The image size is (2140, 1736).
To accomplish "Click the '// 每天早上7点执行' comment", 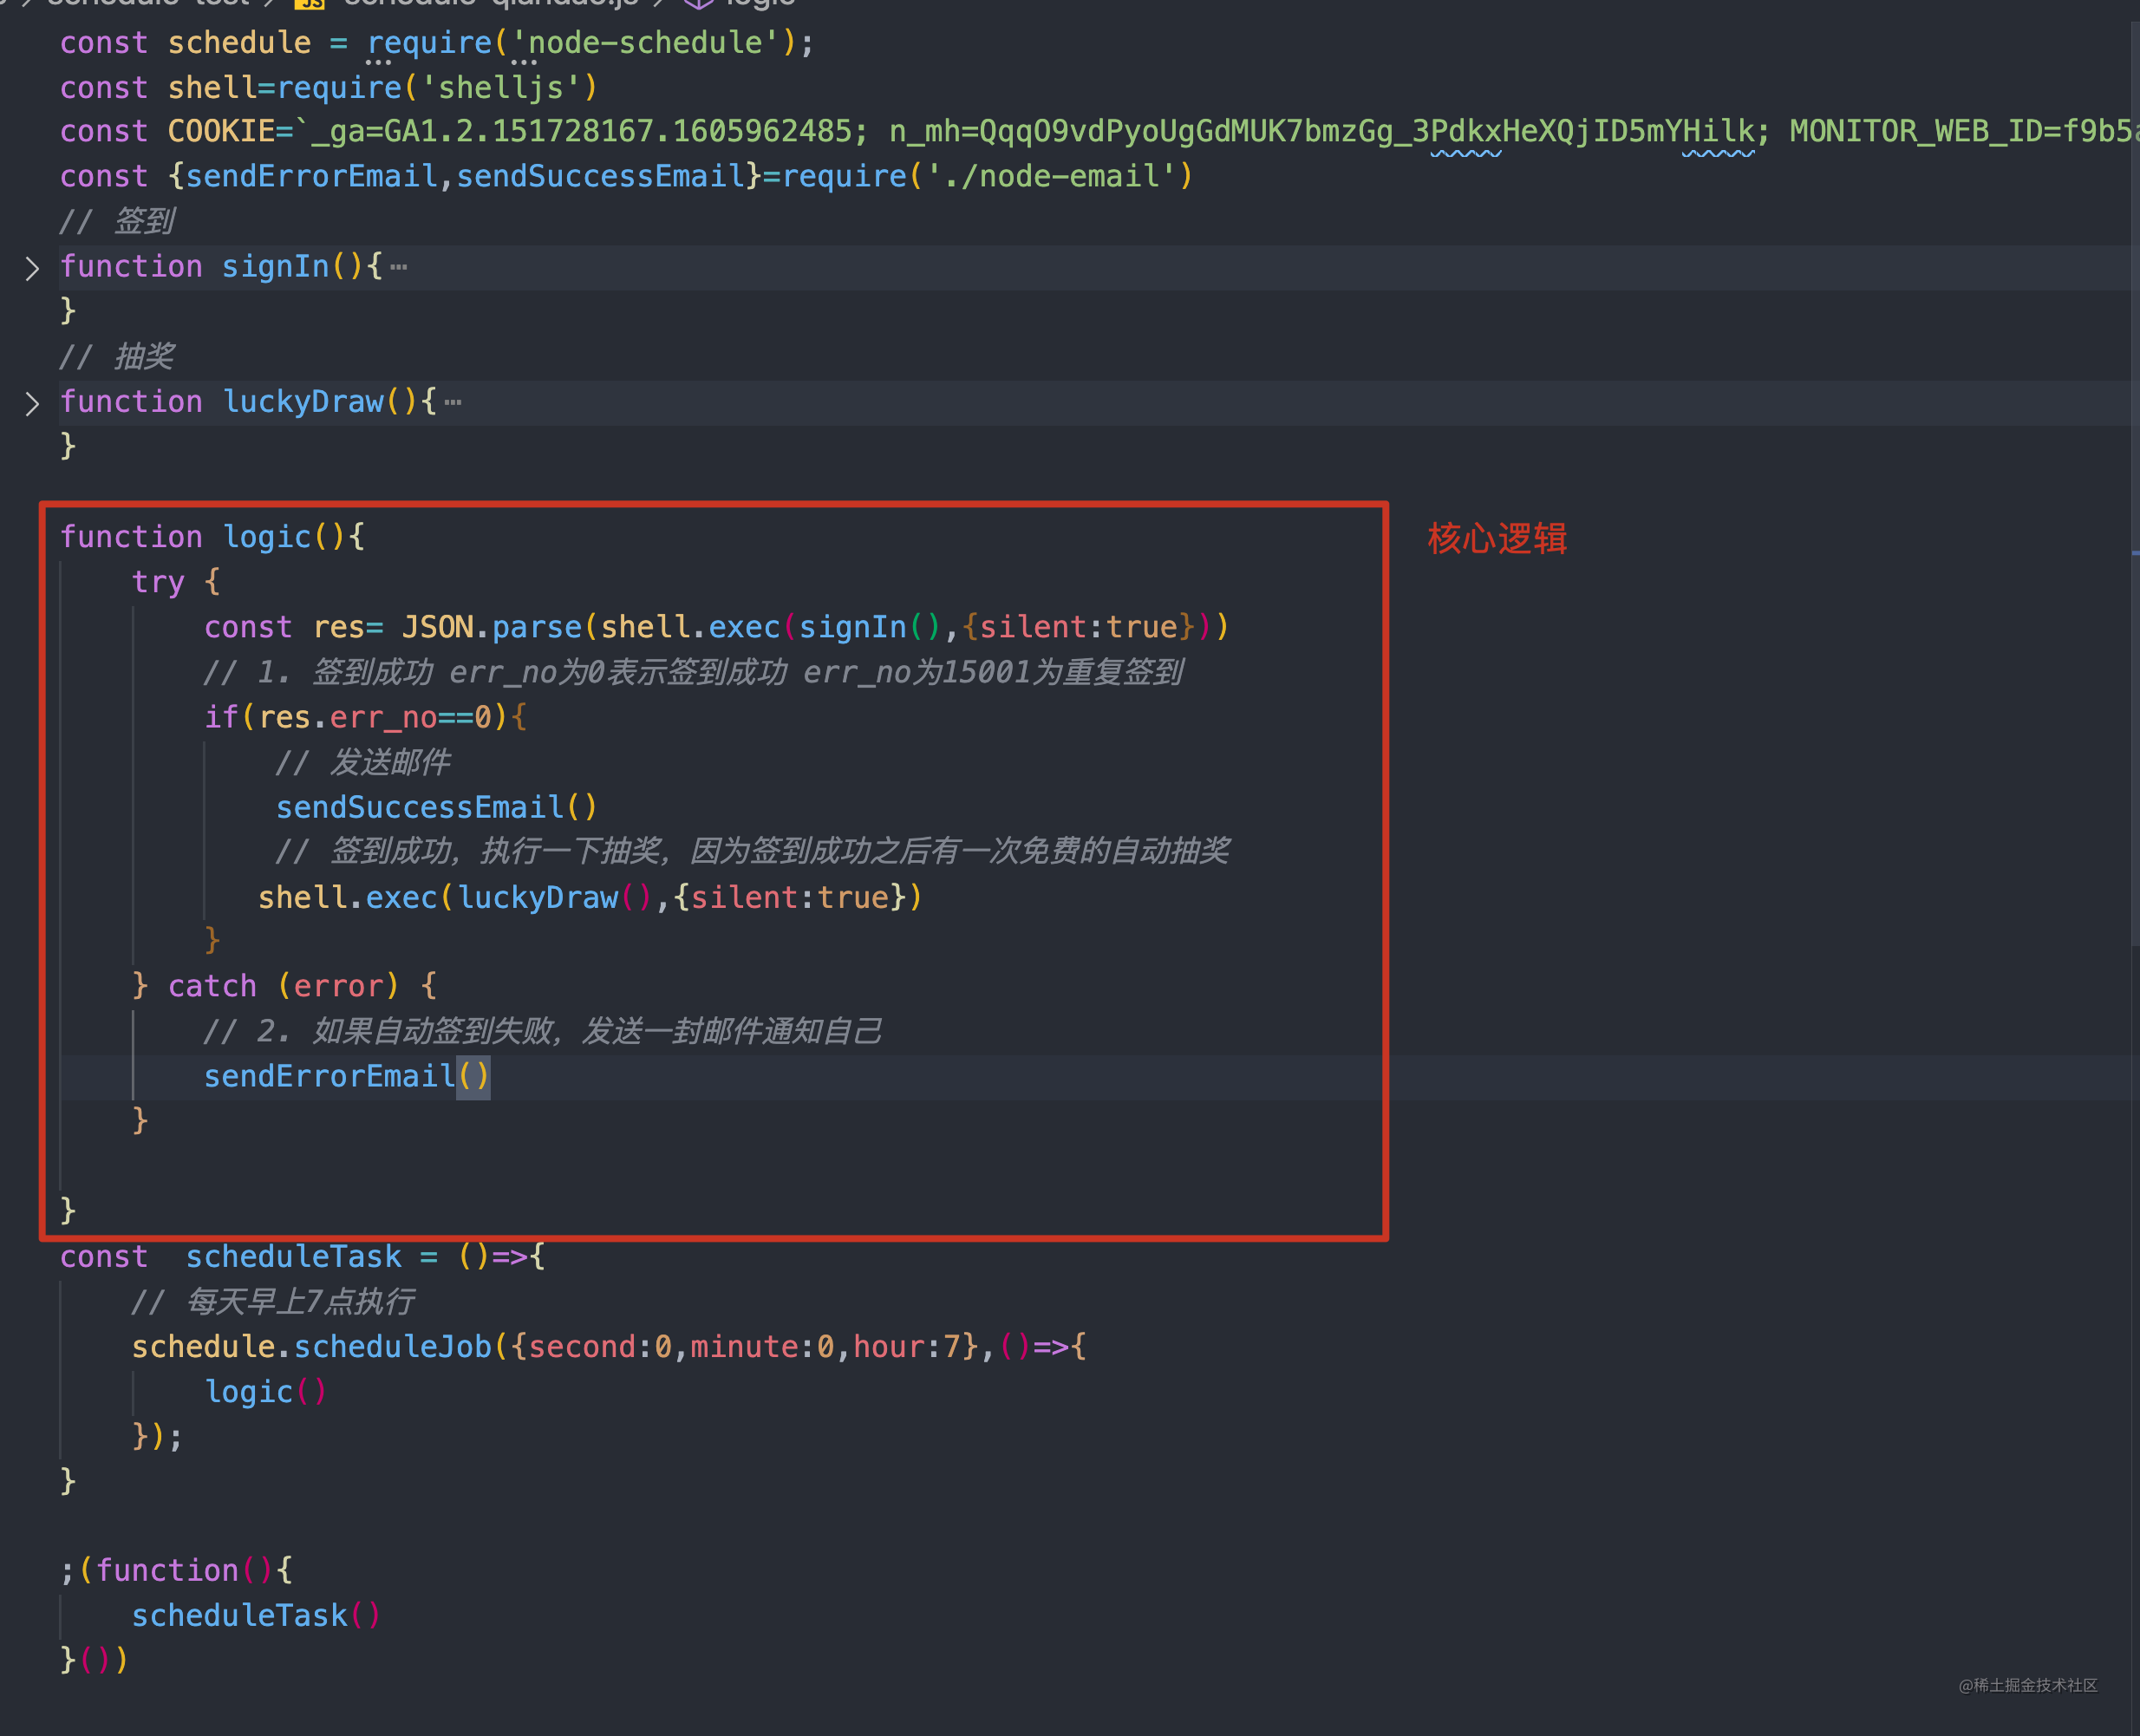I will tap(273, 1301).
